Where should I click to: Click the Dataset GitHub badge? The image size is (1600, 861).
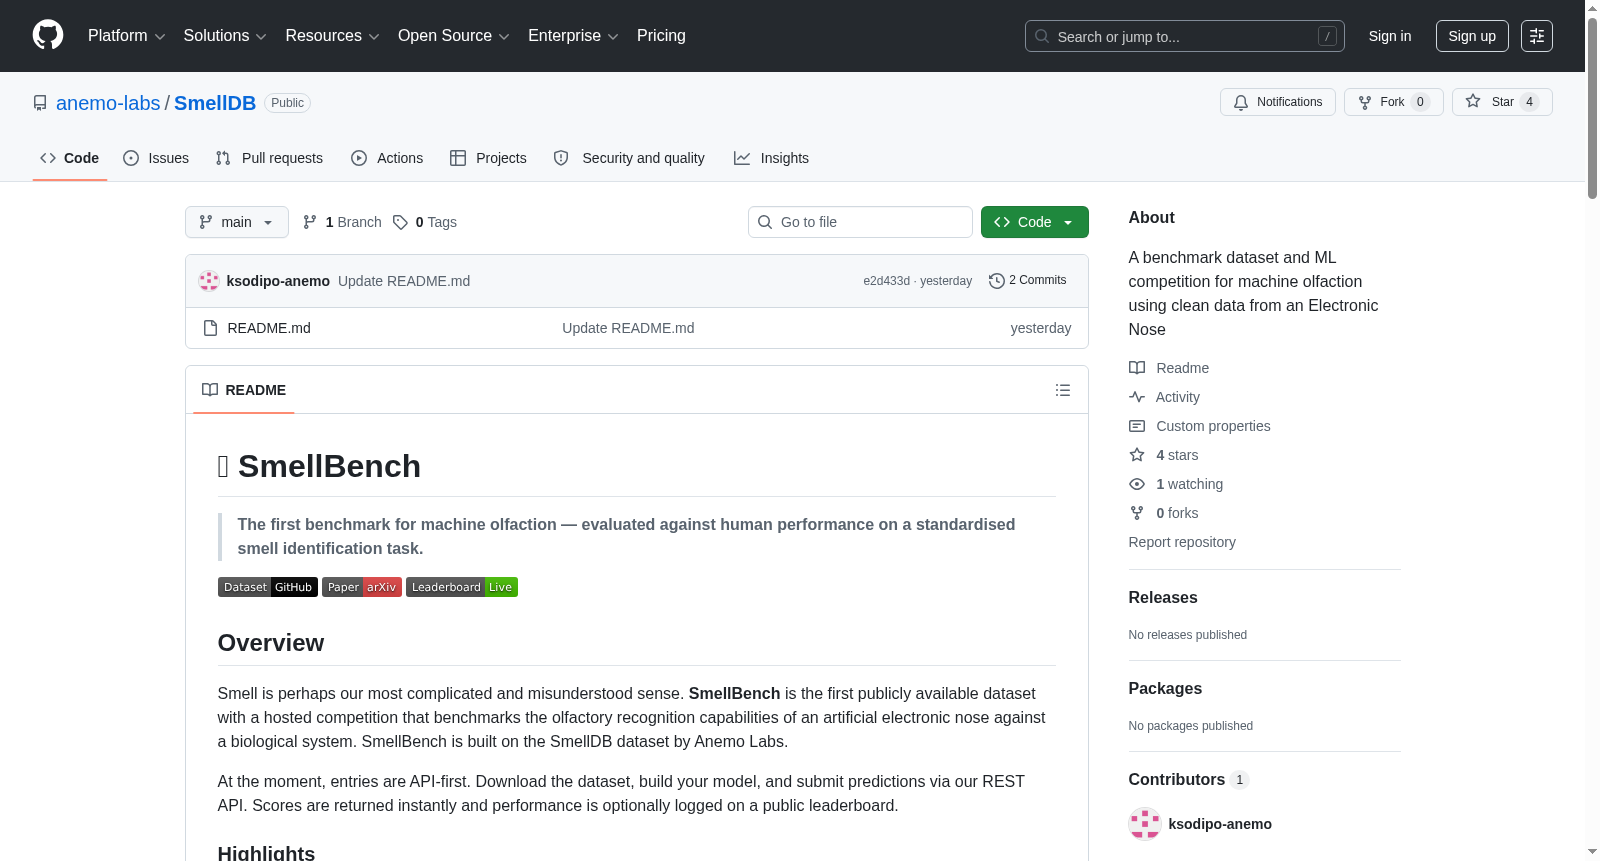click(268, 587)
